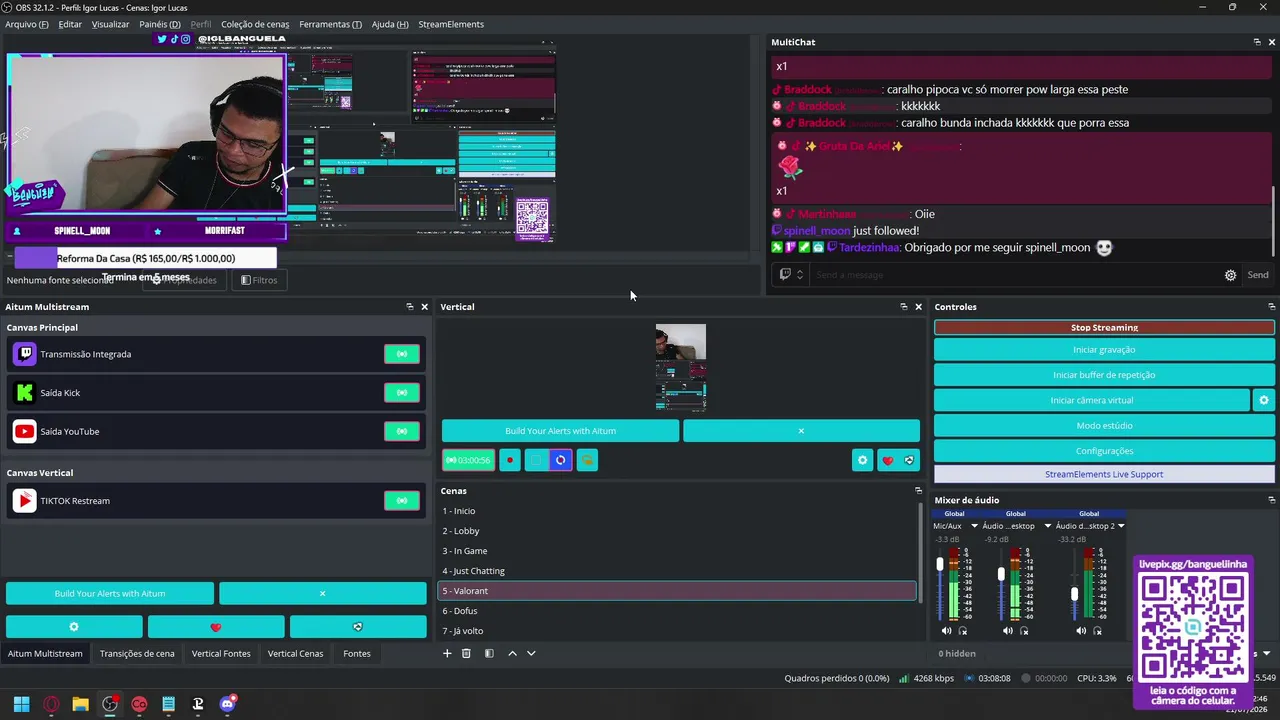This screenshot has width=1280, height=720.
Task: Move the selected scene down
Action: point(531,653)
